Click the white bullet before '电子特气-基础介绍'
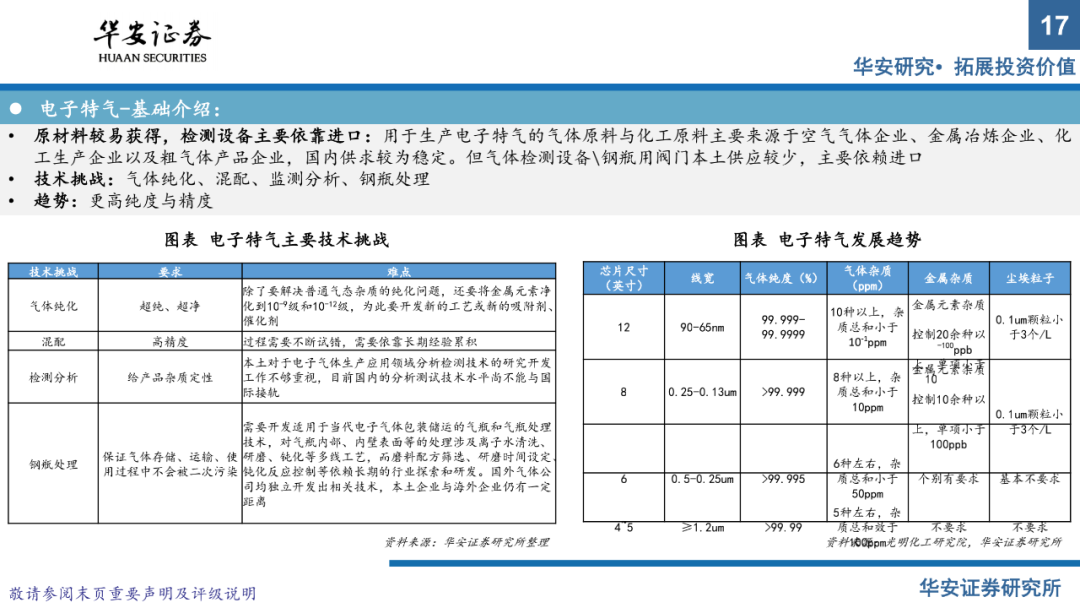Screen dimensions: 1080x608 [16, 109]
